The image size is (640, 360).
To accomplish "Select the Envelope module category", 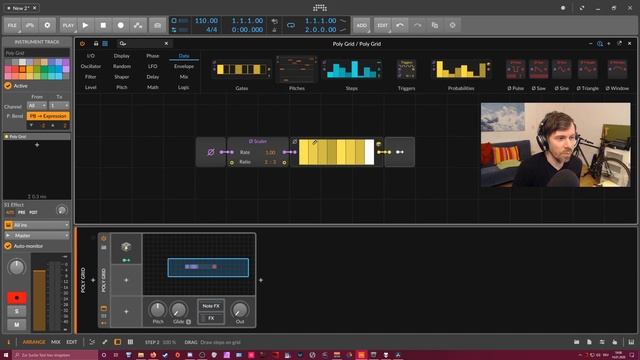I will [184, 66].
